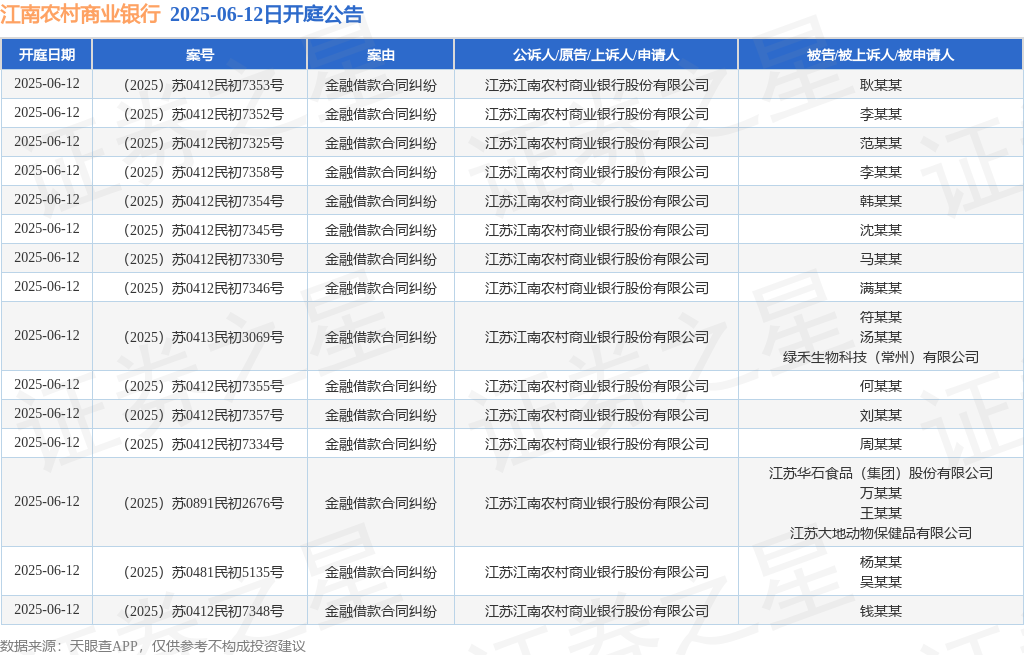The image size is (1024, 655).
Task: Click case number 苏0891民初2676号
Action: click(x=200, y=503)
